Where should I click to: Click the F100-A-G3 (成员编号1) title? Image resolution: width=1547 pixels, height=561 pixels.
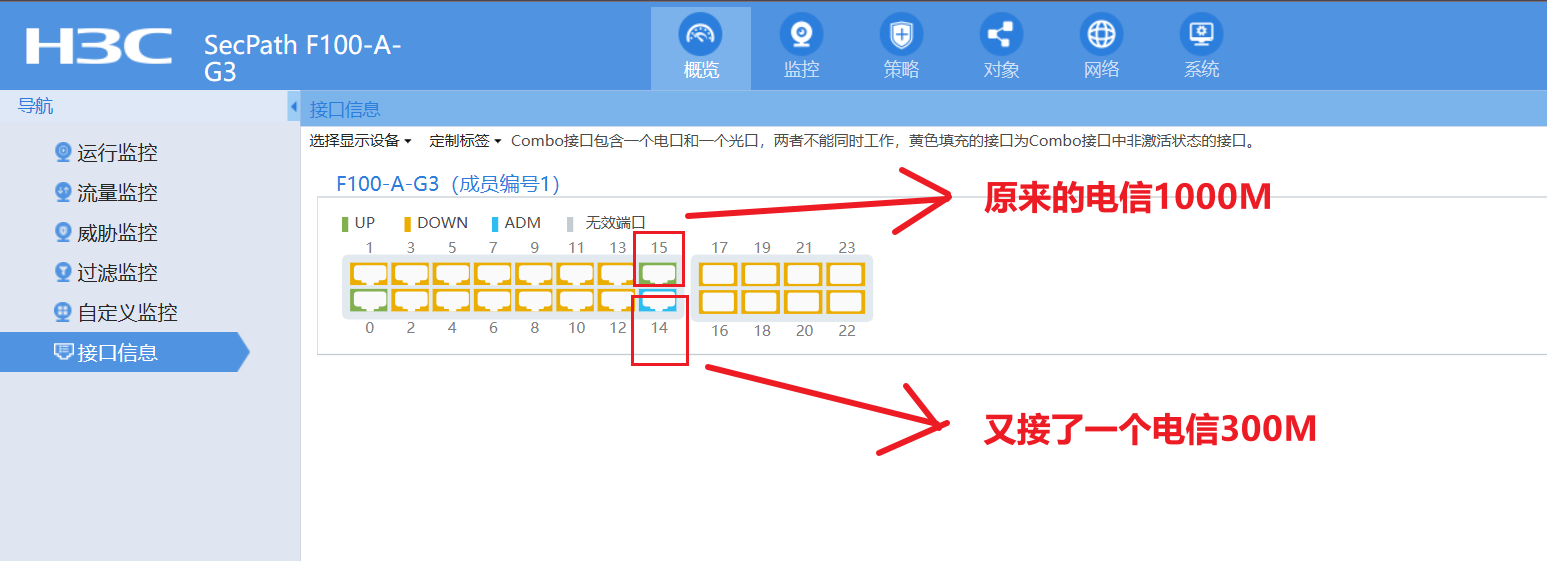[447, 184]
